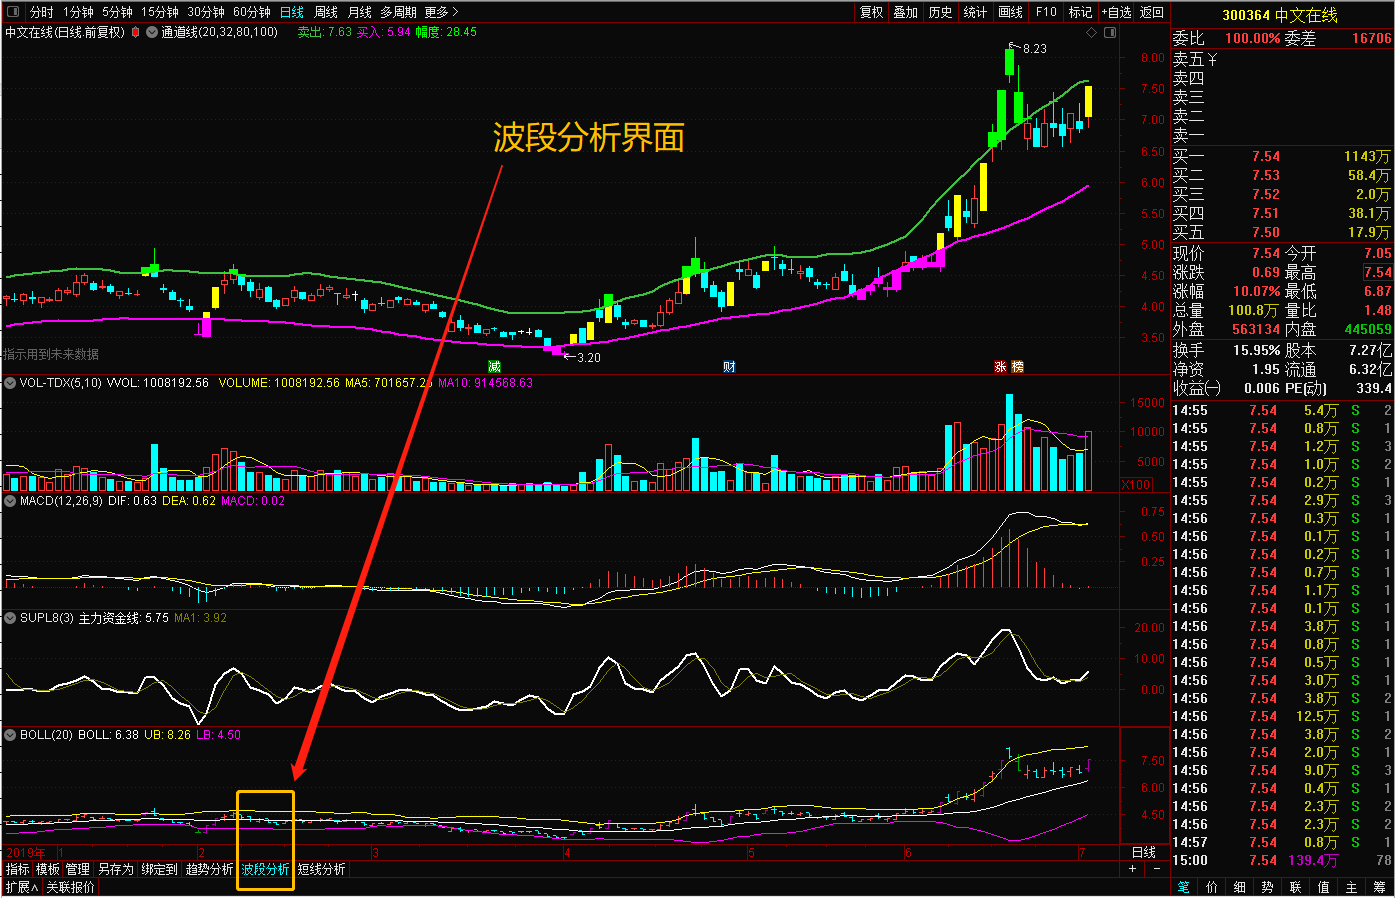
Task: Switch to the 周线 weekly period
Action: coord(326,12)
